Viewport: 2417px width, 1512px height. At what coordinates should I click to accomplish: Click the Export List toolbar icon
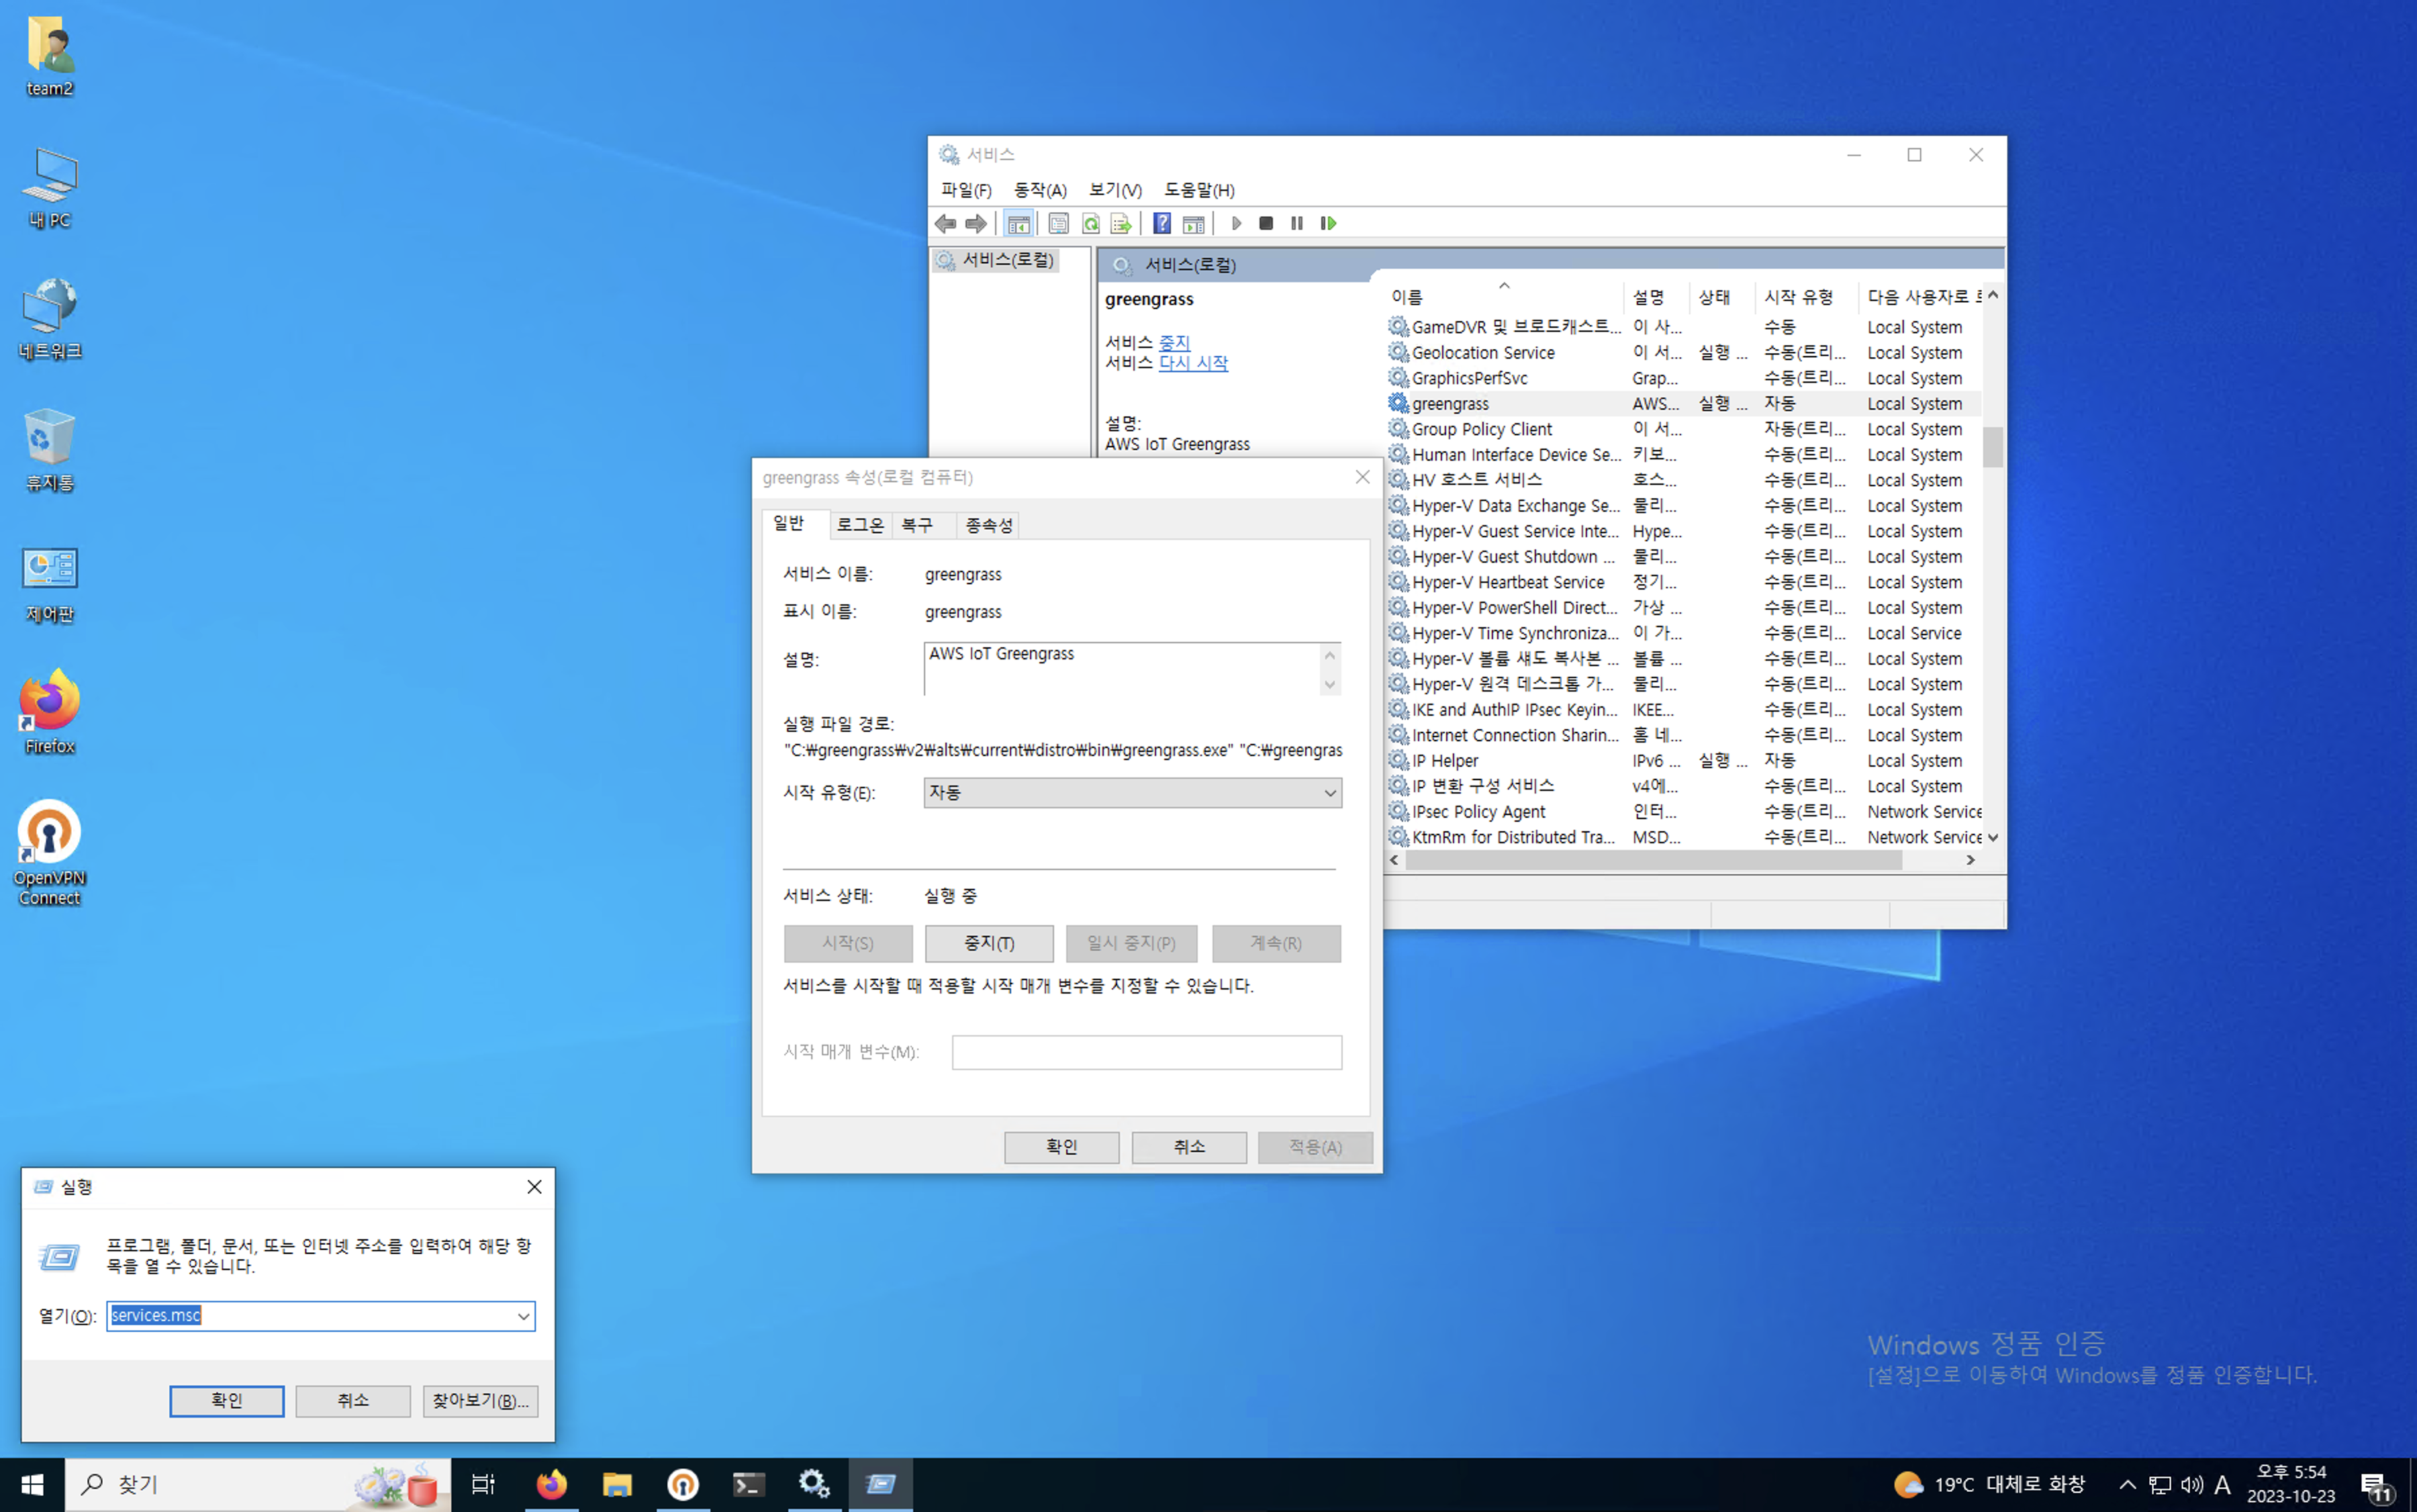point(1121,223)
